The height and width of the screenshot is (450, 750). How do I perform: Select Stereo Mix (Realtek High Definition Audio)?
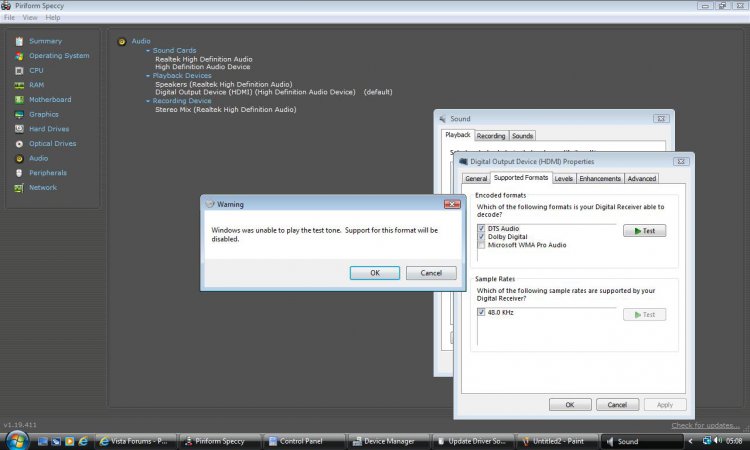tap(226, 110)
